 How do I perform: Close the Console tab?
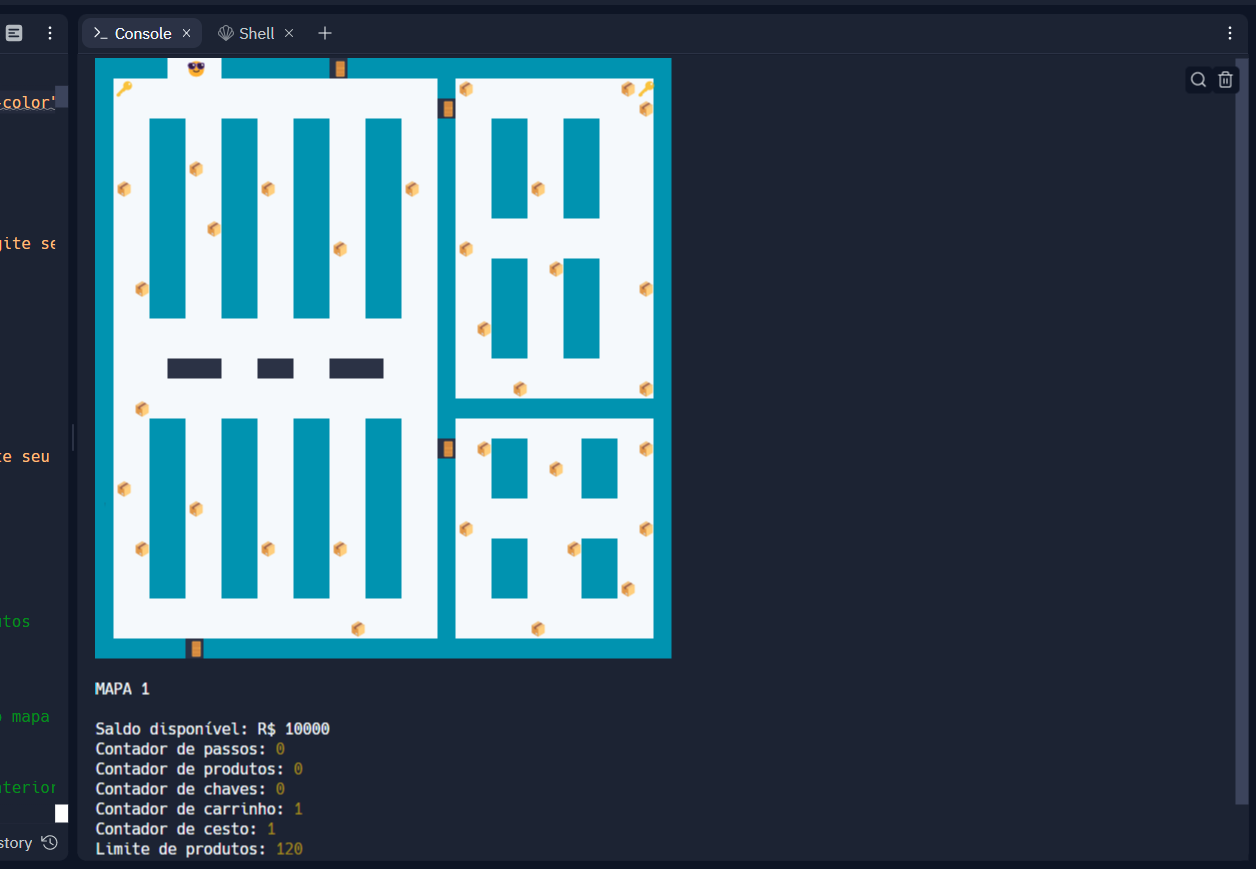coord(186,33)
